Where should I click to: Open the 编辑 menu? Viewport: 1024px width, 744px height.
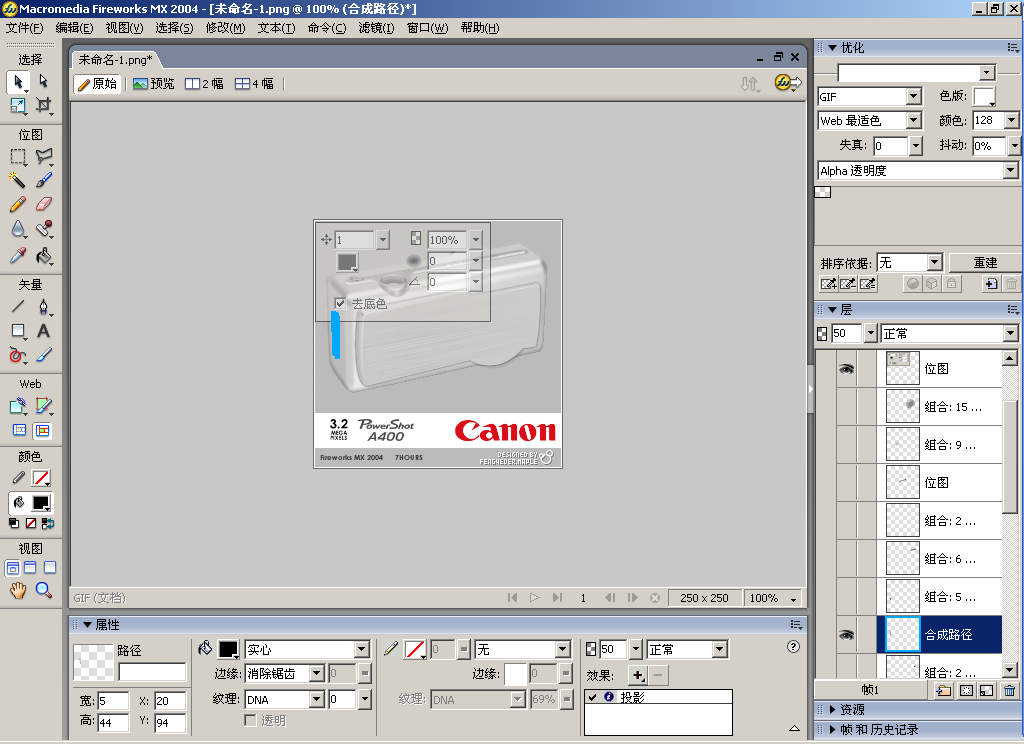coord(74,27)
